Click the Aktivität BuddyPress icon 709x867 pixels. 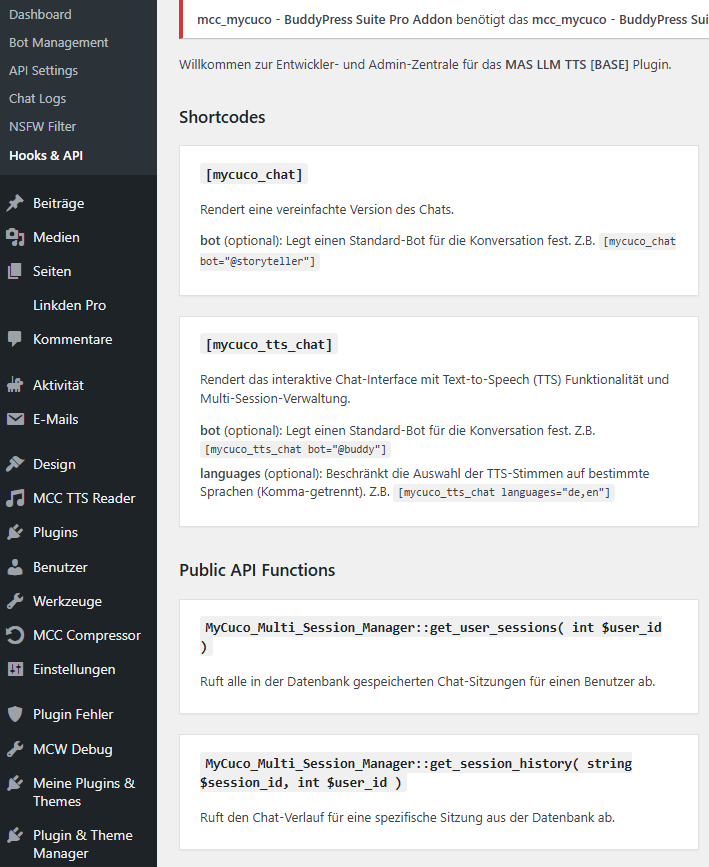pyautogui.click(x=15, y=385)
